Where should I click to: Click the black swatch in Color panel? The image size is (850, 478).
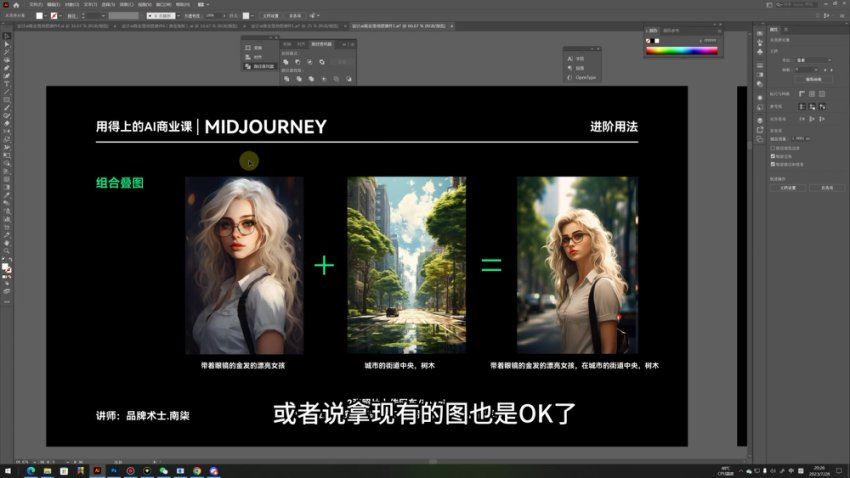653,41
